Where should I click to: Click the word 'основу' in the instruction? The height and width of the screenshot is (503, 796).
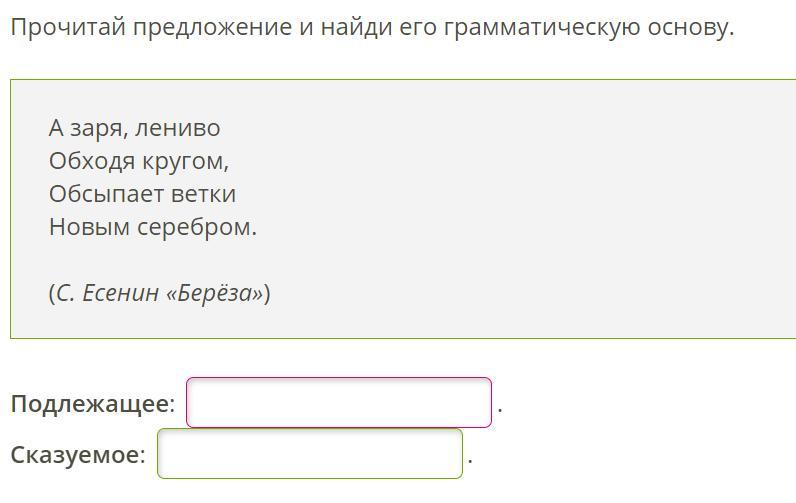tap(689, 27)
